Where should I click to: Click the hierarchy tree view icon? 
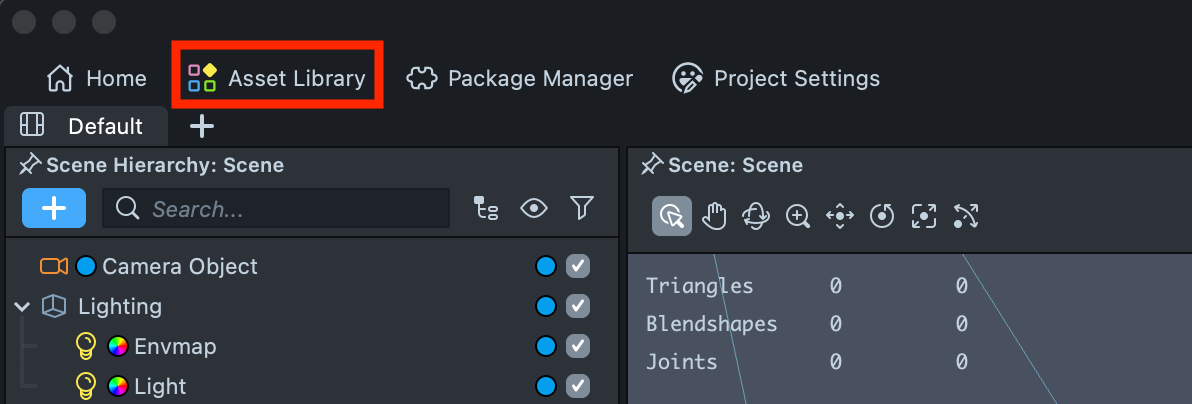point(486,208)
